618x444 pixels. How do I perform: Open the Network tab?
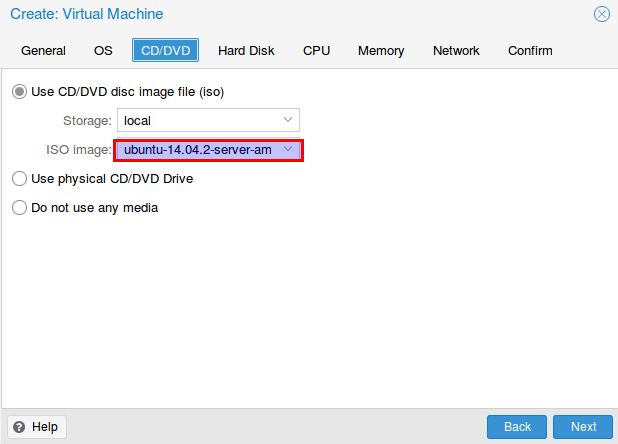(456, 50)
